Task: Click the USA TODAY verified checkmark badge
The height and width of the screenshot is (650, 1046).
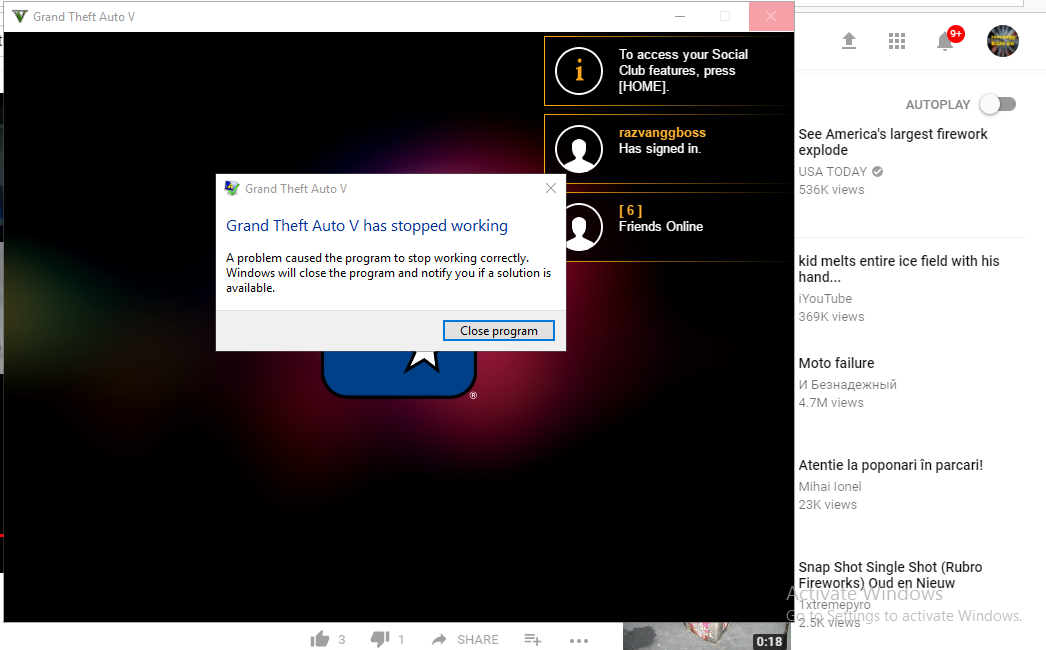Action: tap(878, 172)
